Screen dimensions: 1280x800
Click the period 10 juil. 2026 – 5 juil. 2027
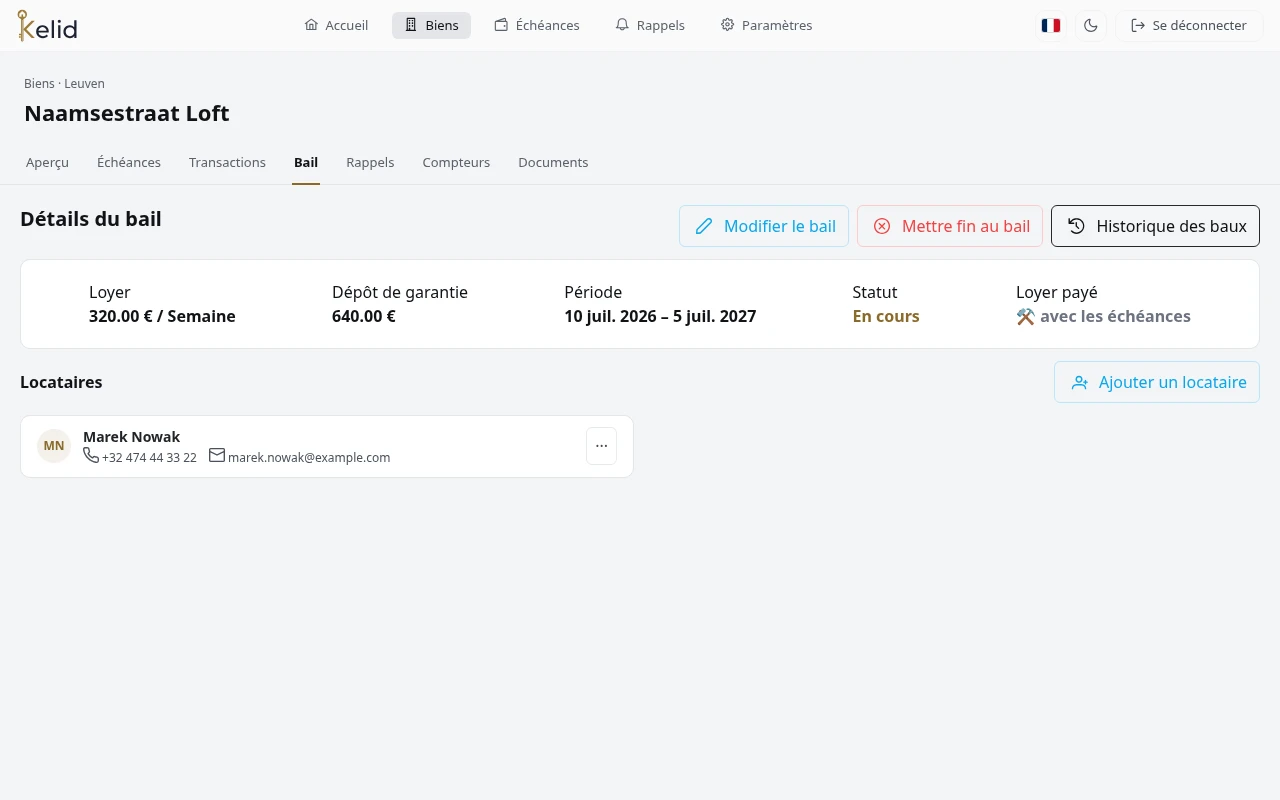660,317
